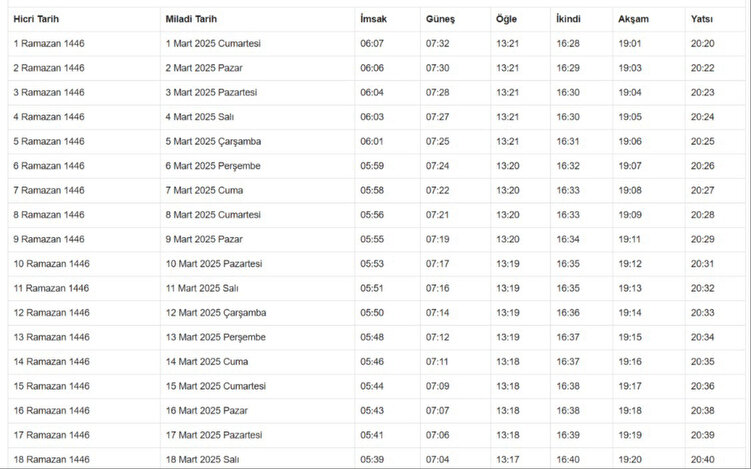Viewport: 751px width, 469px height.
Task: Select the 07:32 Güneş time cell
Action: click(x=437, y=44)
